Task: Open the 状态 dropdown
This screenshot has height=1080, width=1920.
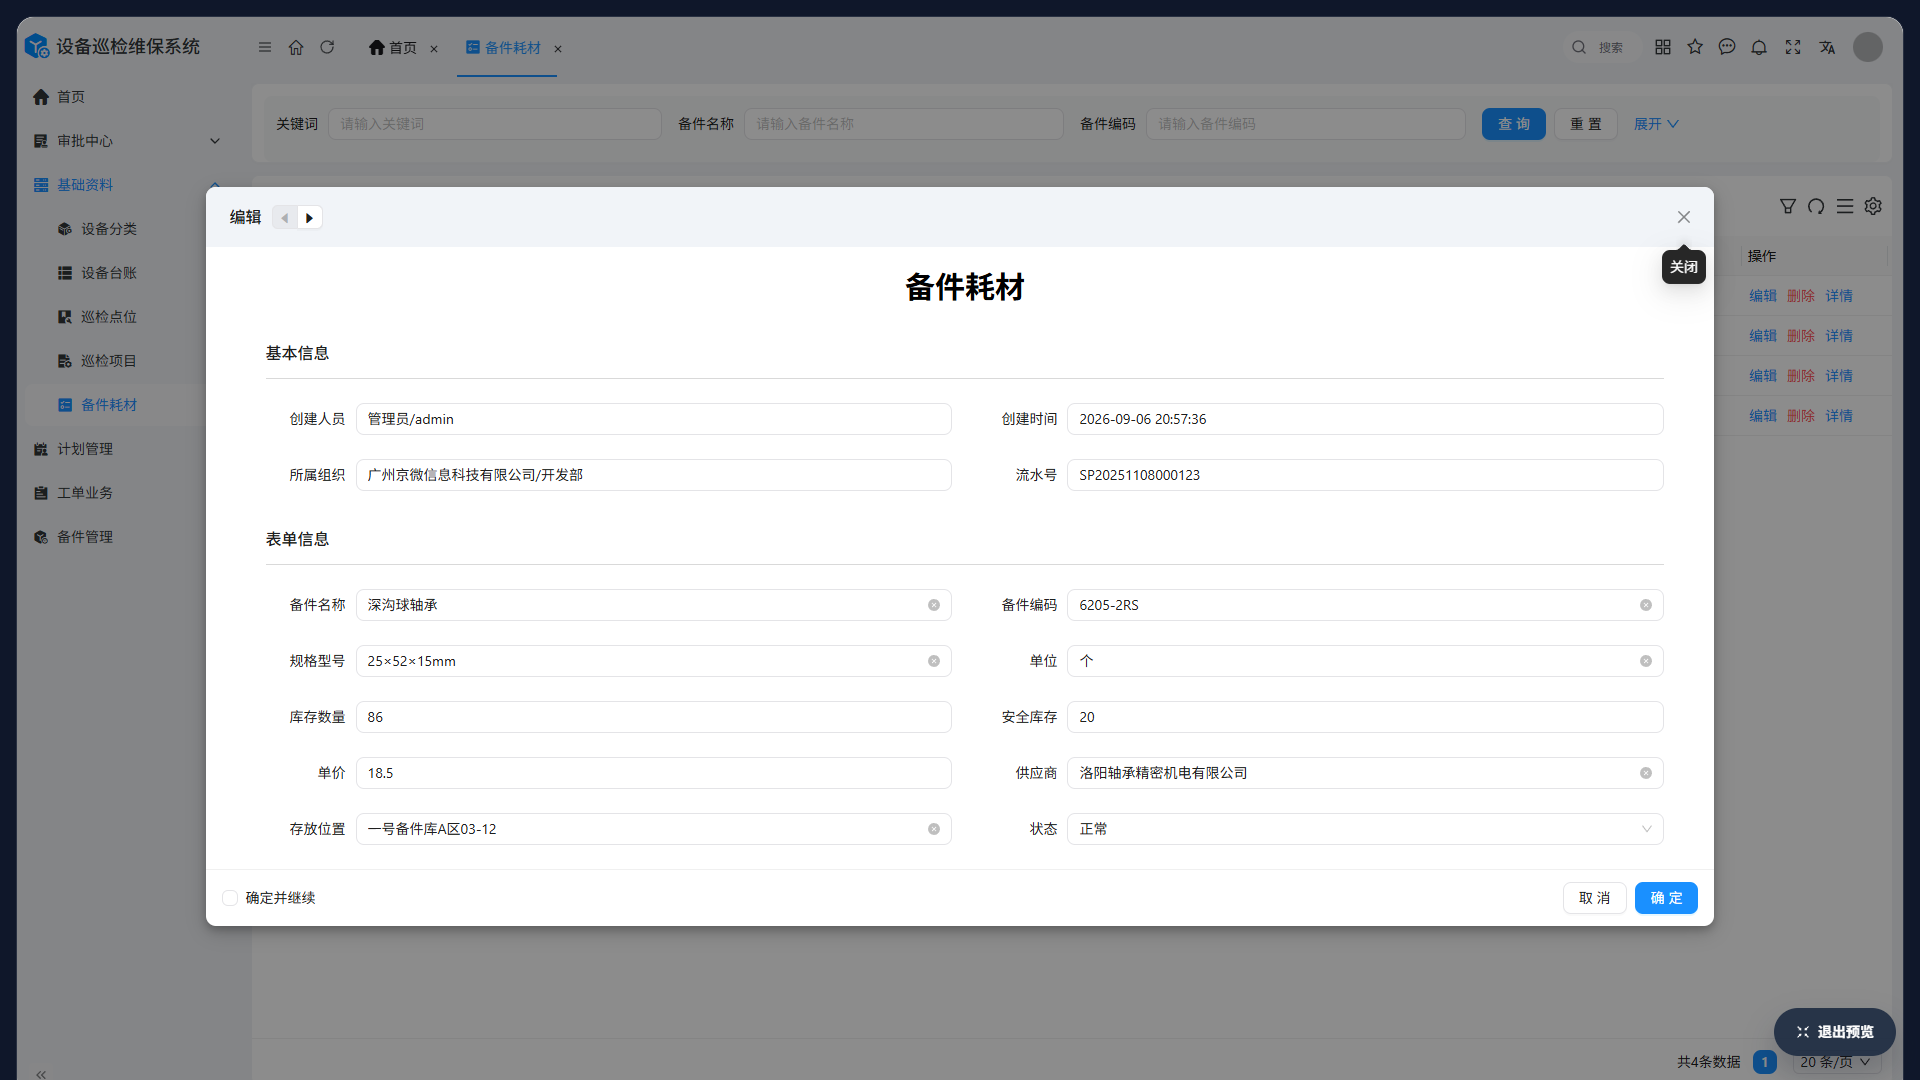Action: coord(1365,829)
